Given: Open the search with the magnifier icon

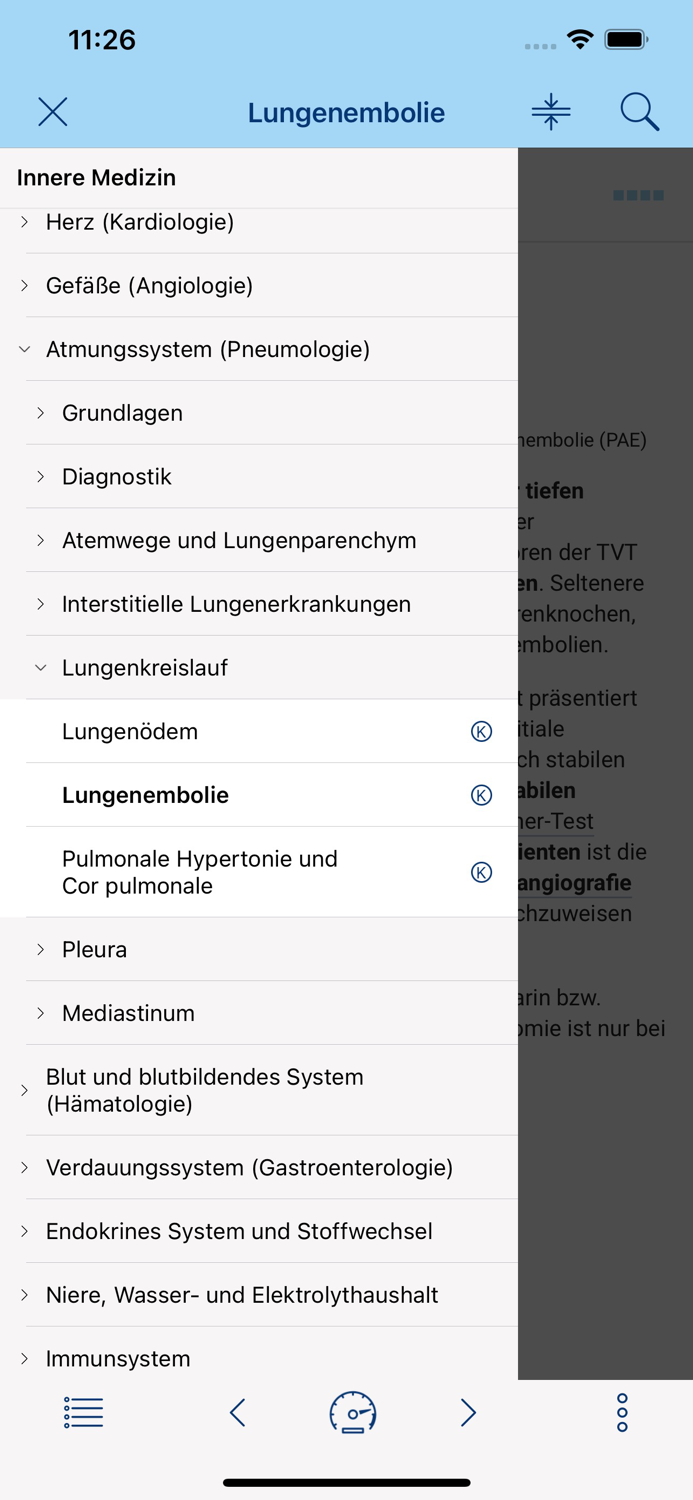Looking at the screenshot, I should [640, 111].
